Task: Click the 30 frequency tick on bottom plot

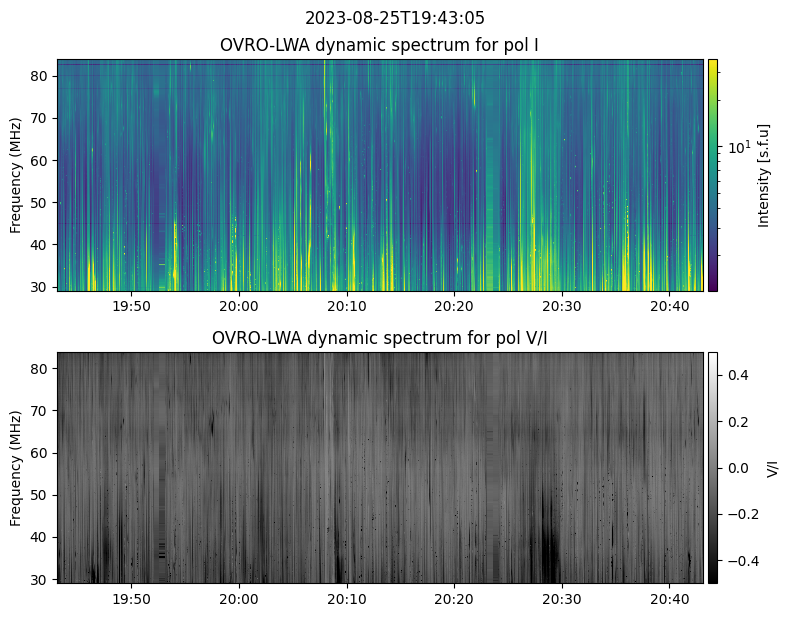Action: [x=43, y=579]
